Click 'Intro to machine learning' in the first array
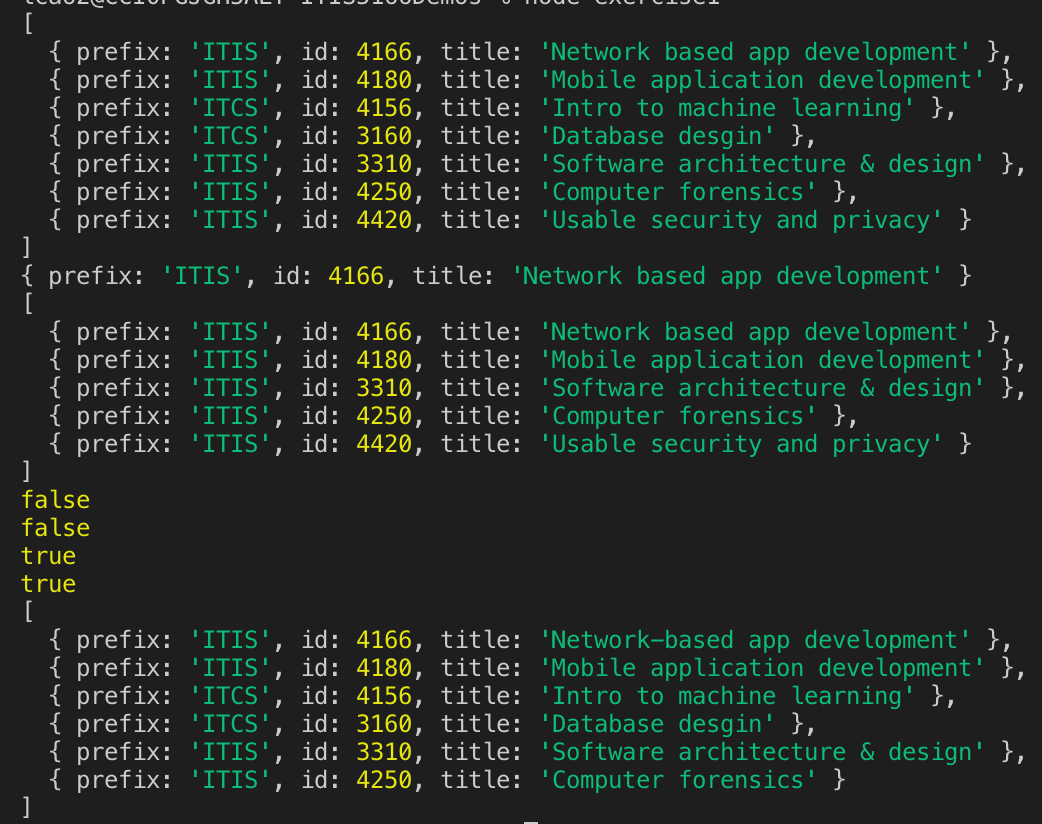The image size is (1042, 824). click(726, 108)
